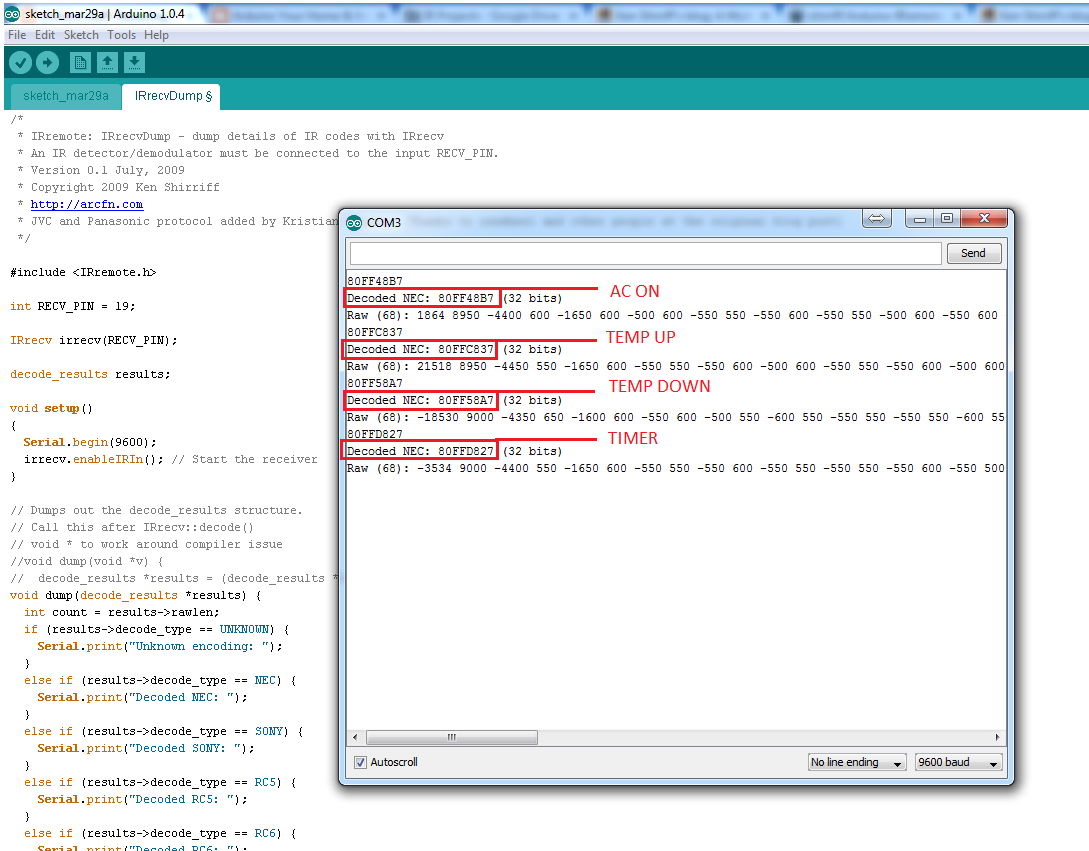Maximize the COM3 serial monitor window

(x=947, y=219)
